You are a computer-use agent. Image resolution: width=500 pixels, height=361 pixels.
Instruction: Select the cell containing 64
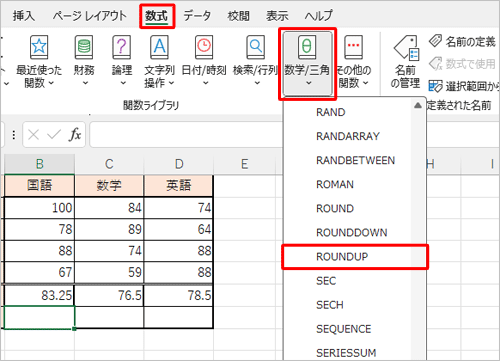click(x=179, y=229)
